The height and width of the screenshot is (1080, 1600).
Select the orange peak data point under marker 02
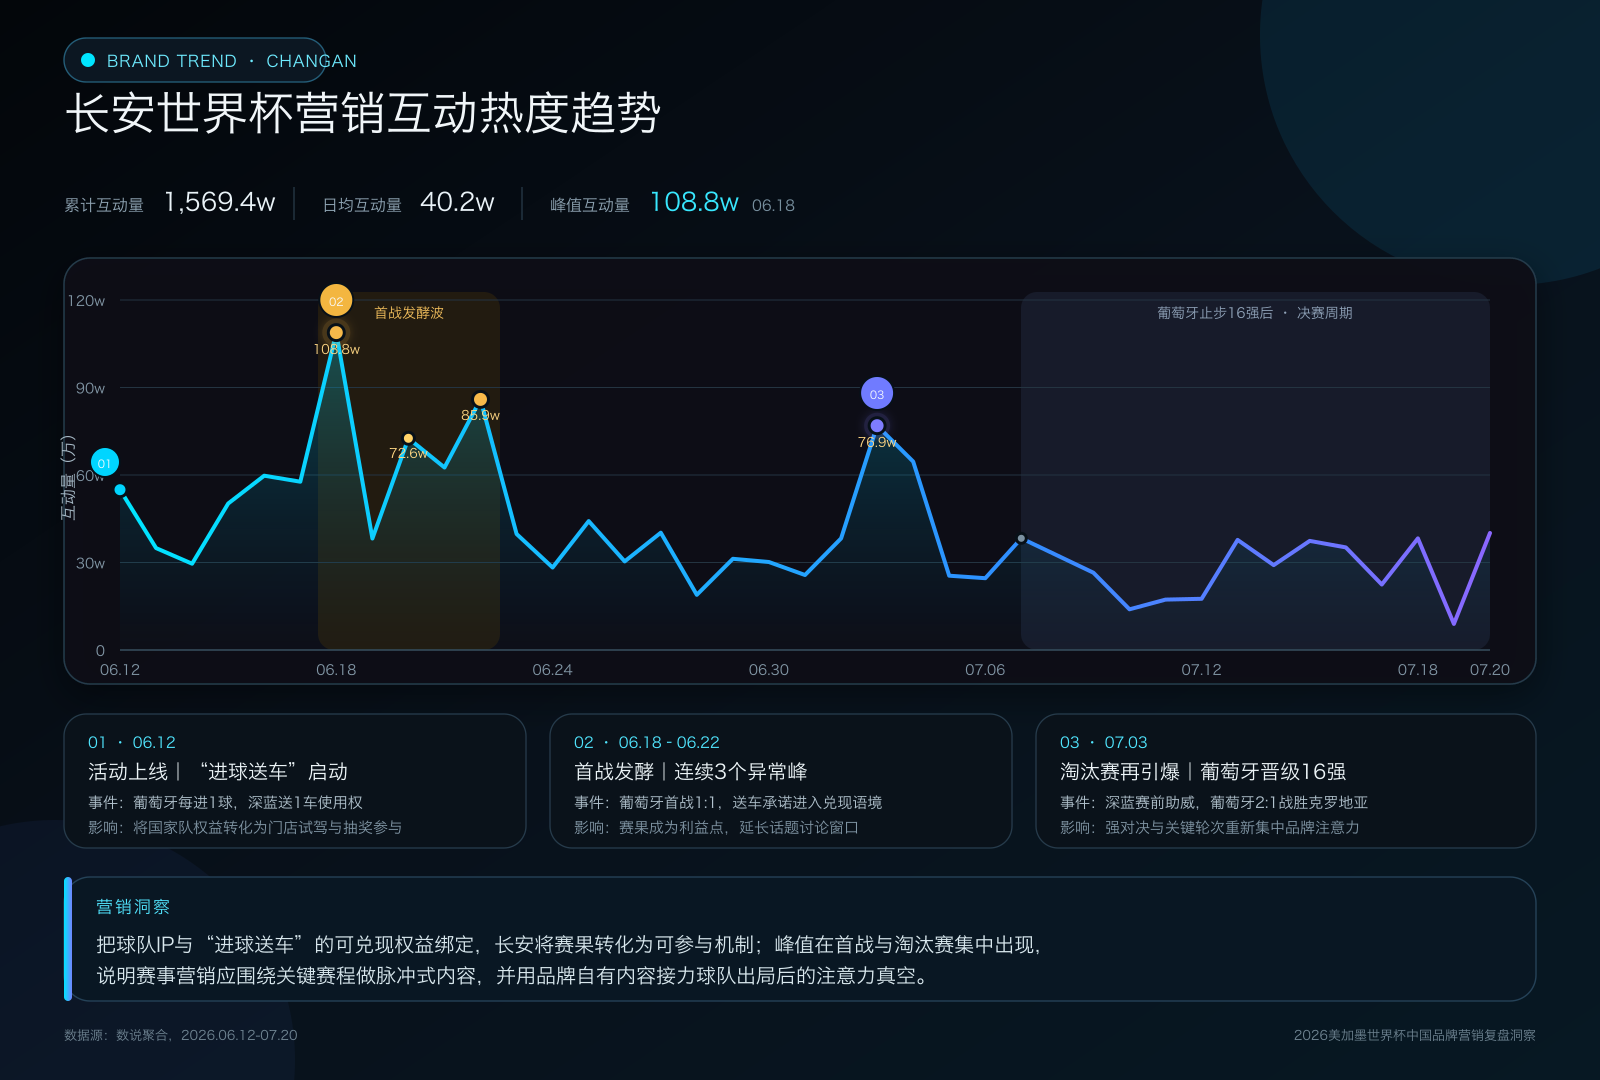pos(336,332)
